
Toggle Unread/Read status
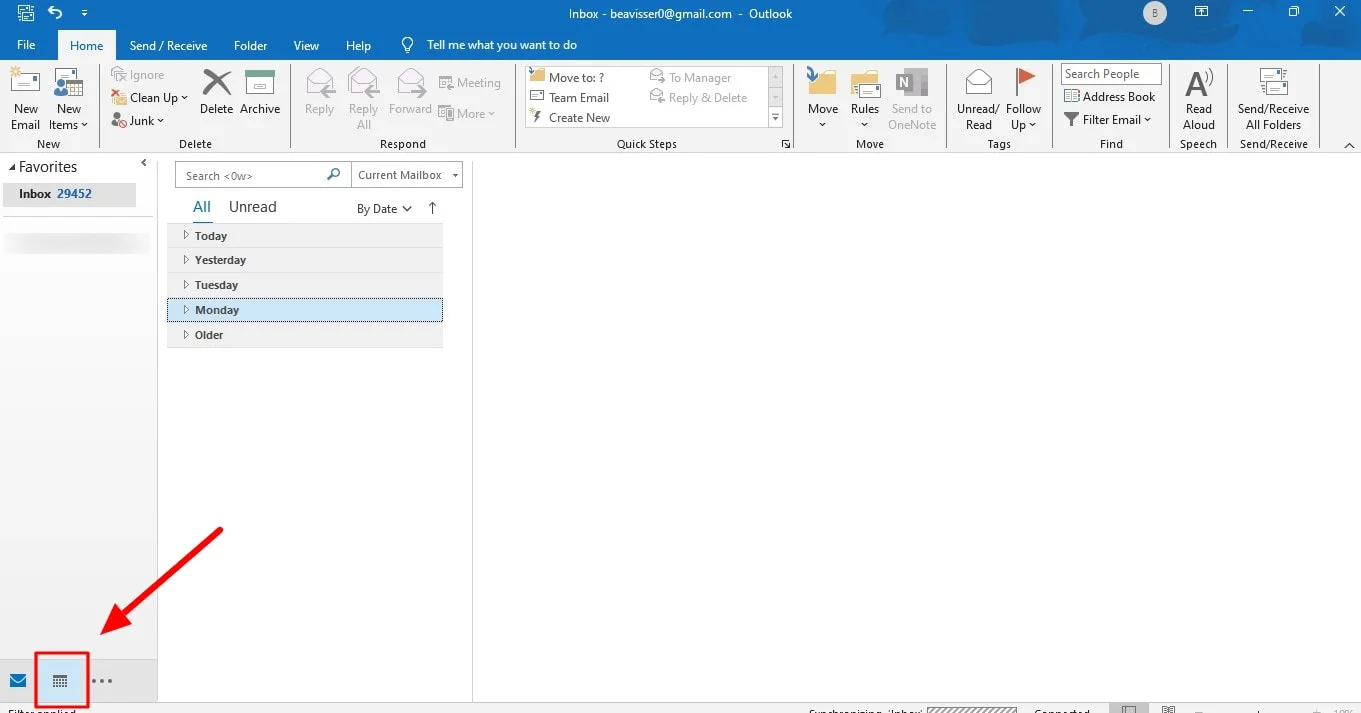(978, 100)
